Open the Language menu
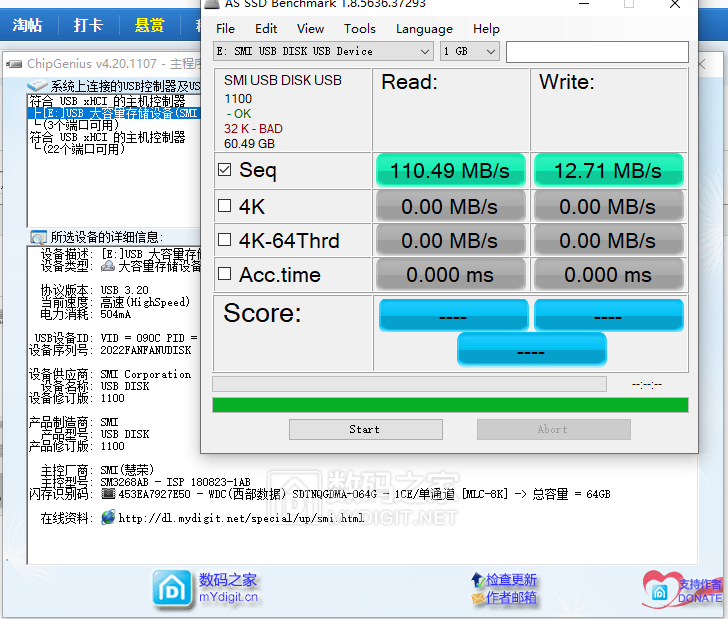The width and height of the screenshot is (728, 619). click(x=424, y=29)
